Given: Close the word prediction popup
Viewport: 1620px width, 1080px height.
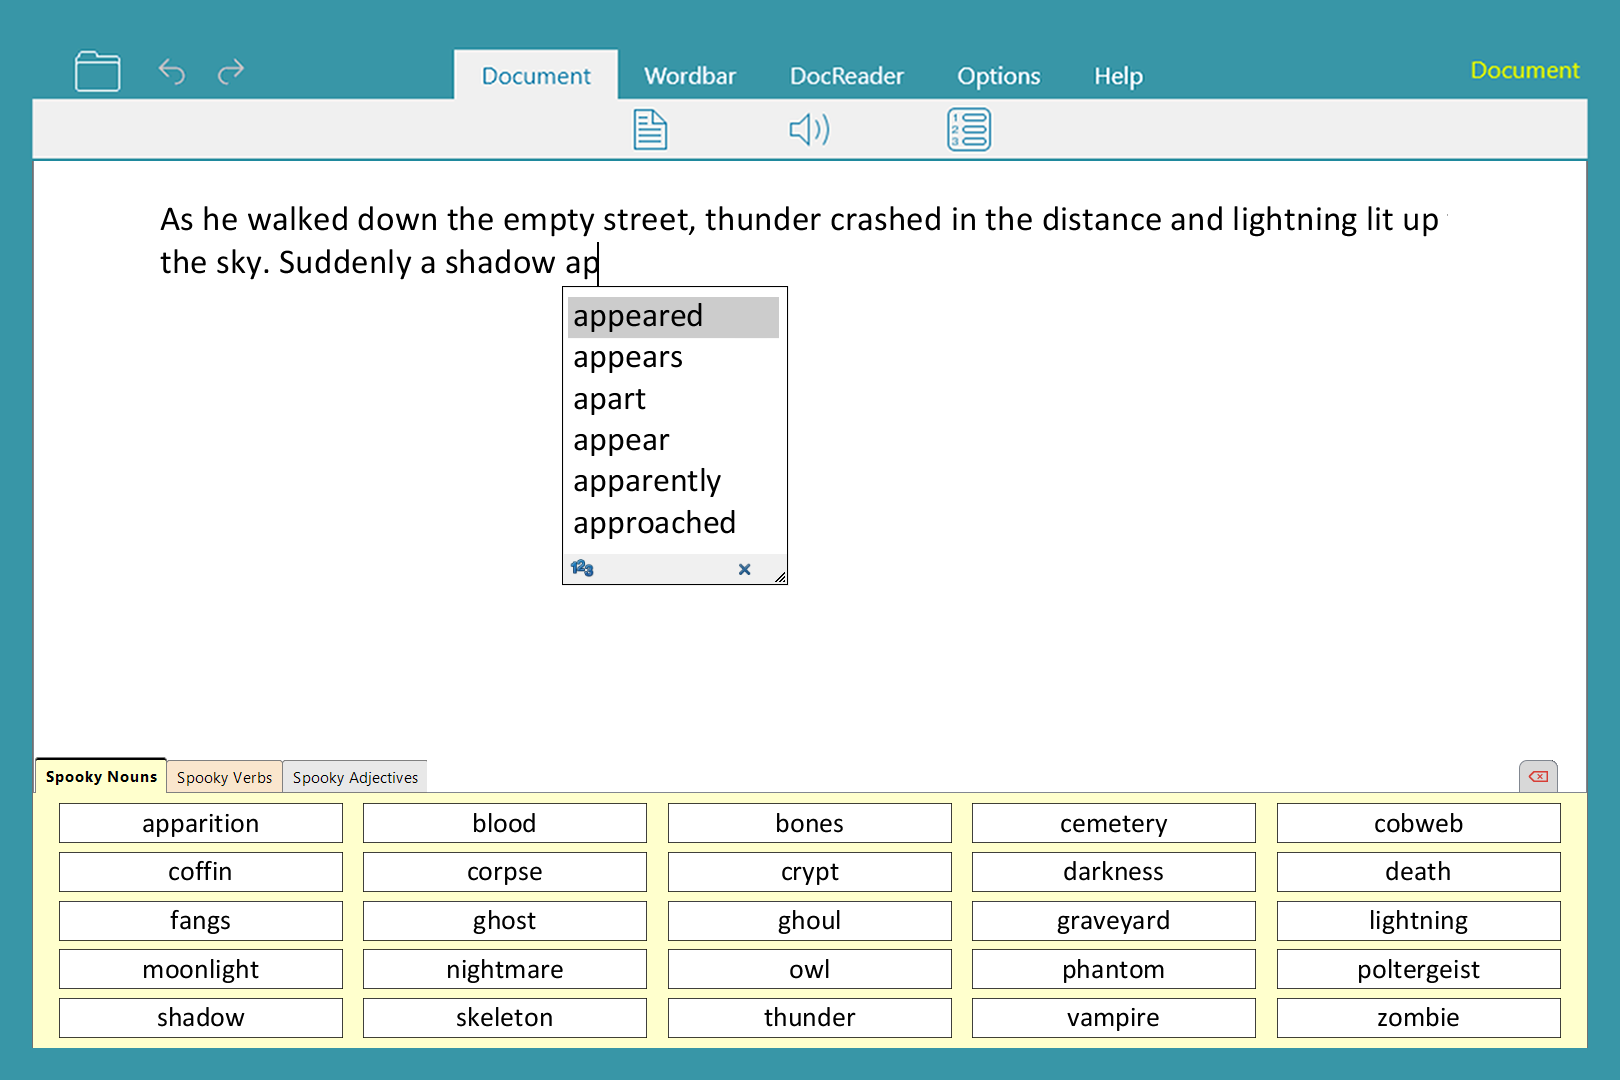Looking at the screenshot, I should point(744,569).
